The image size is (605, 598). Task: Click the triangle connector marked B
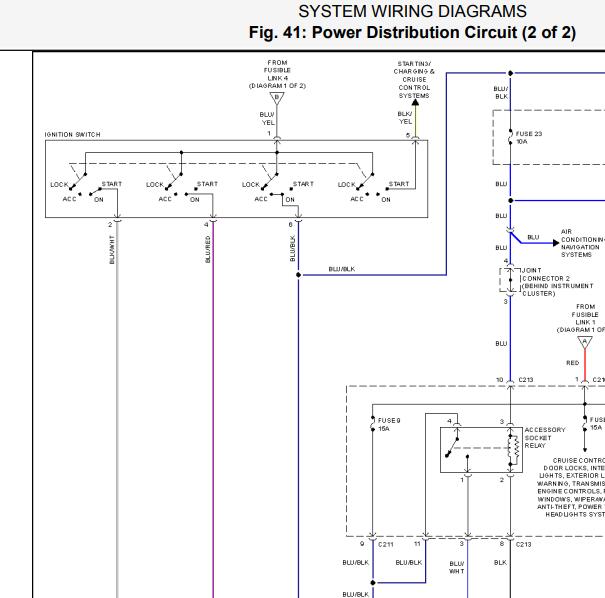click(x=277, y=98)
